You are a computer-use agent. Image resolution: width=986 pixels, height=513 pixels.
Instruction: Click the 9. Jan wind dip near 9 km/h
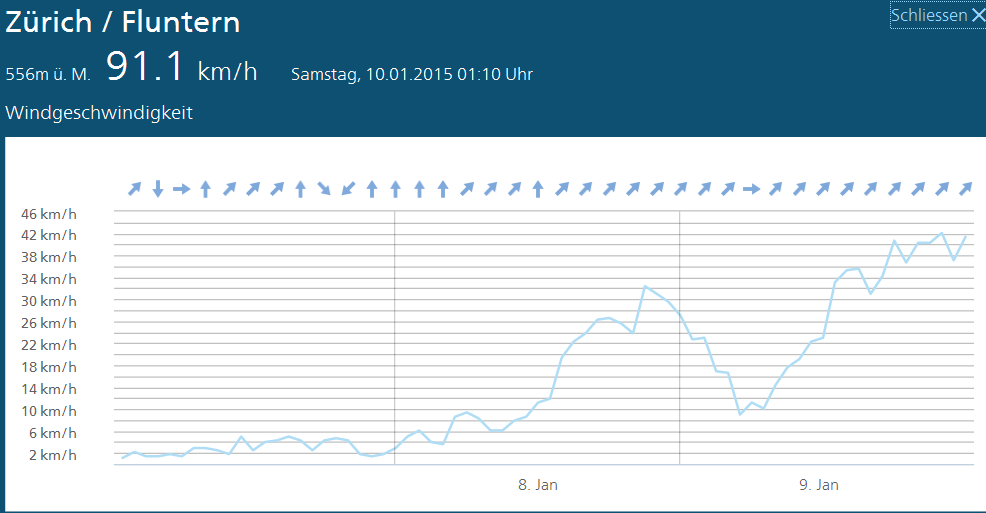click(x=740, y=414)
